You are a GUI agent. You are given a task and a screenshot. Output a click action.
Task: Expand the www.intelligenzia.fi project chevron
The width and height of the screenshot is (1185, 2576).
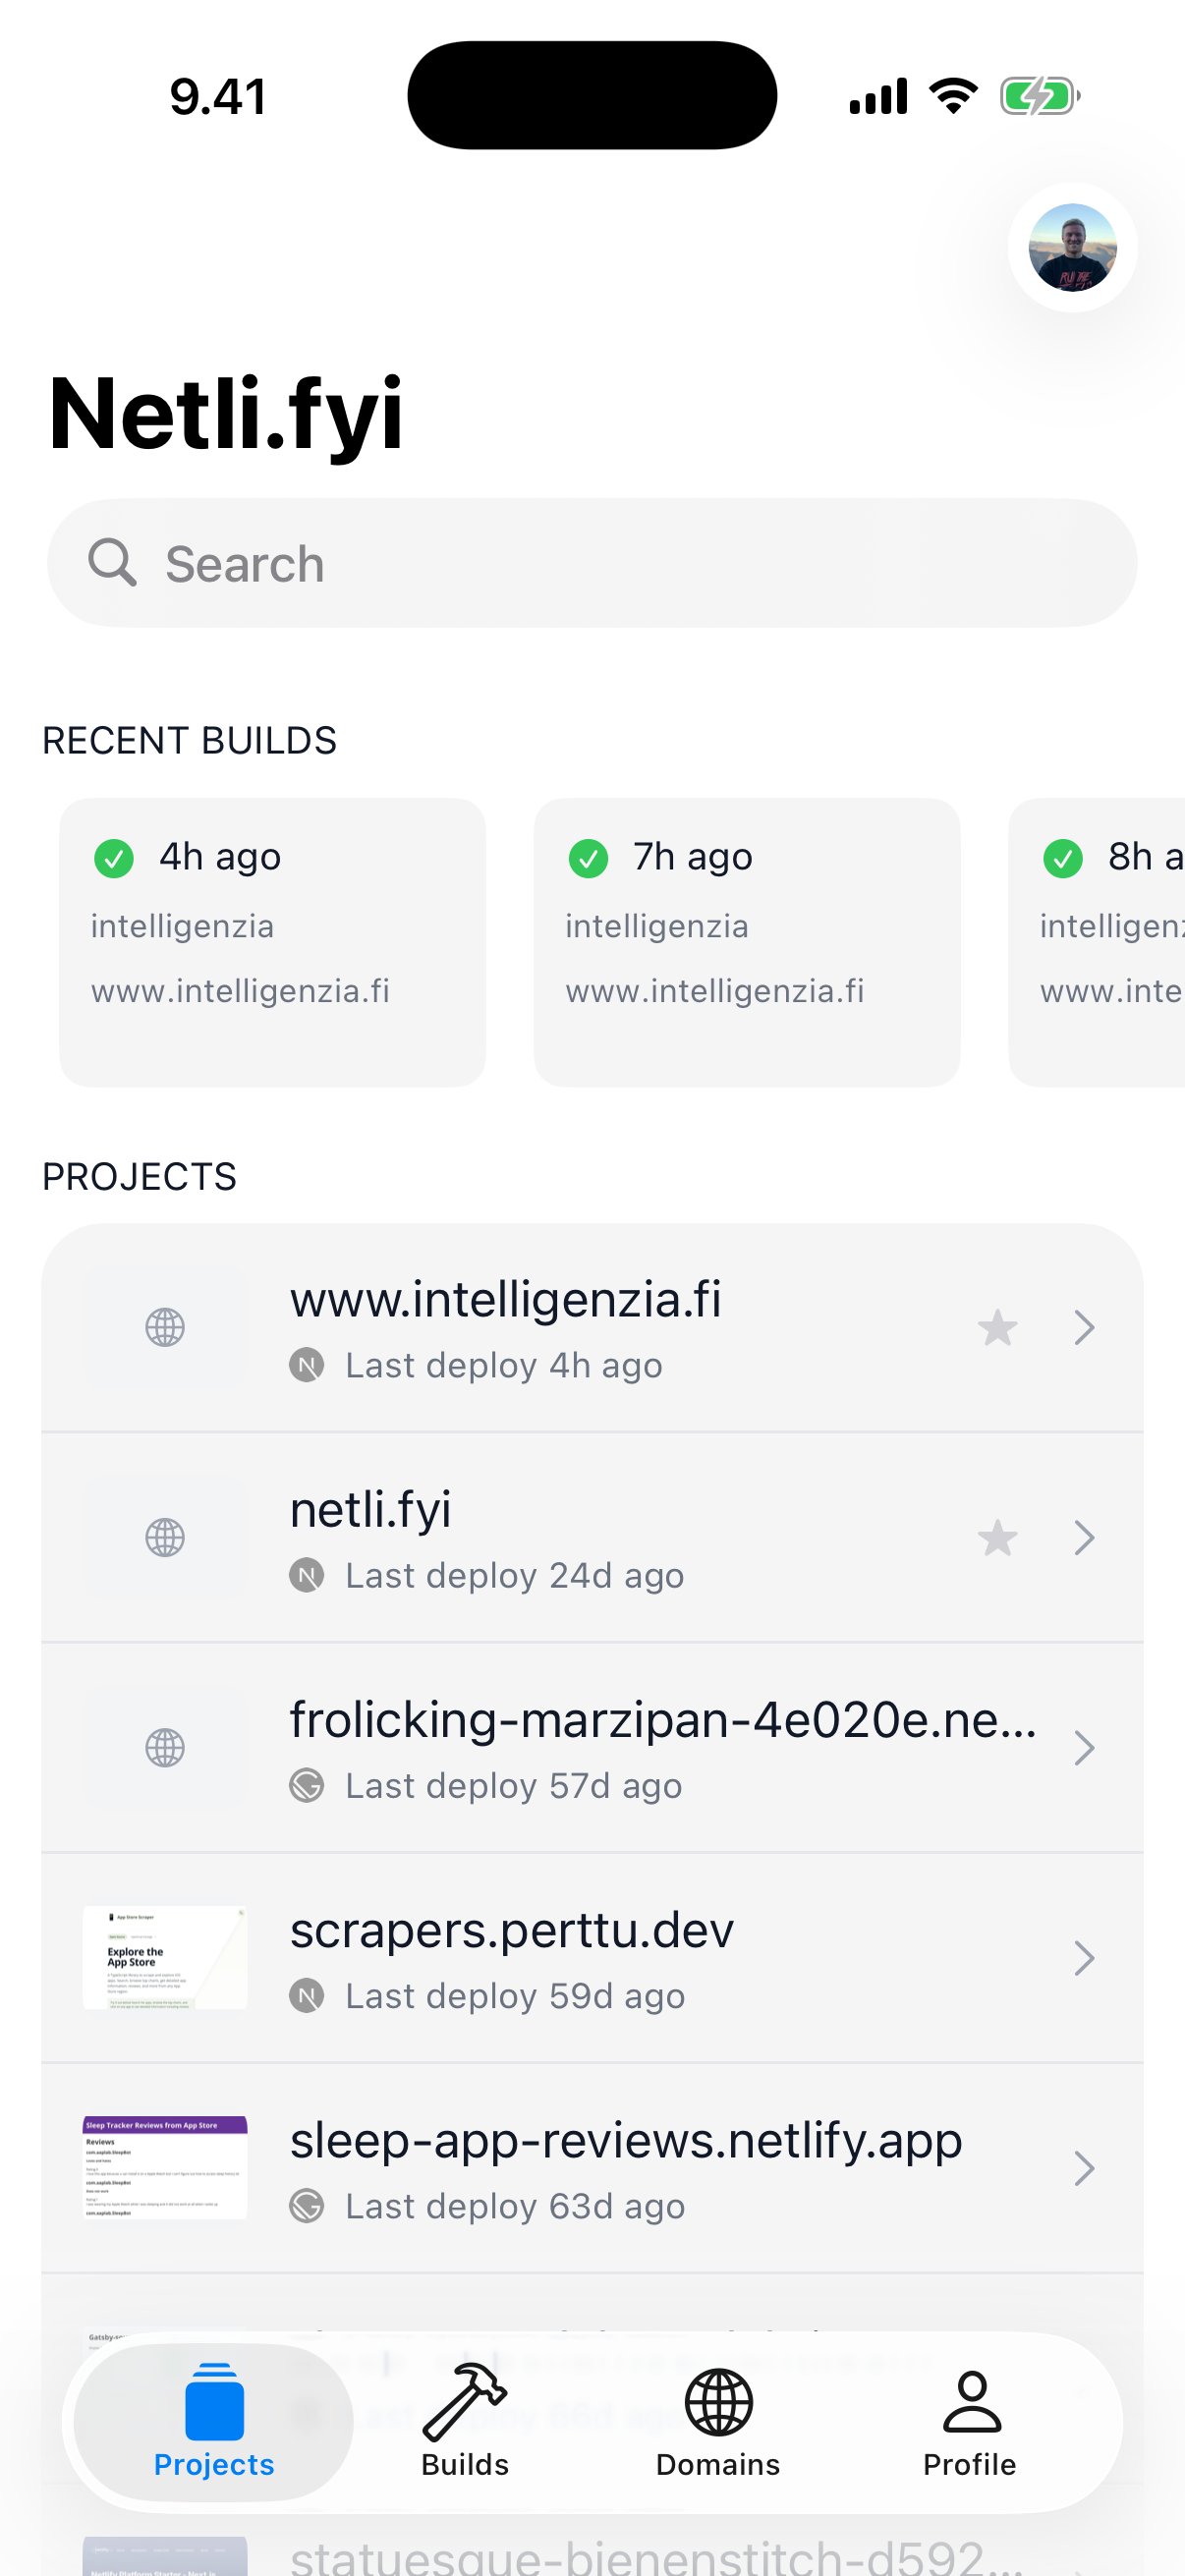point(1086,1327)
